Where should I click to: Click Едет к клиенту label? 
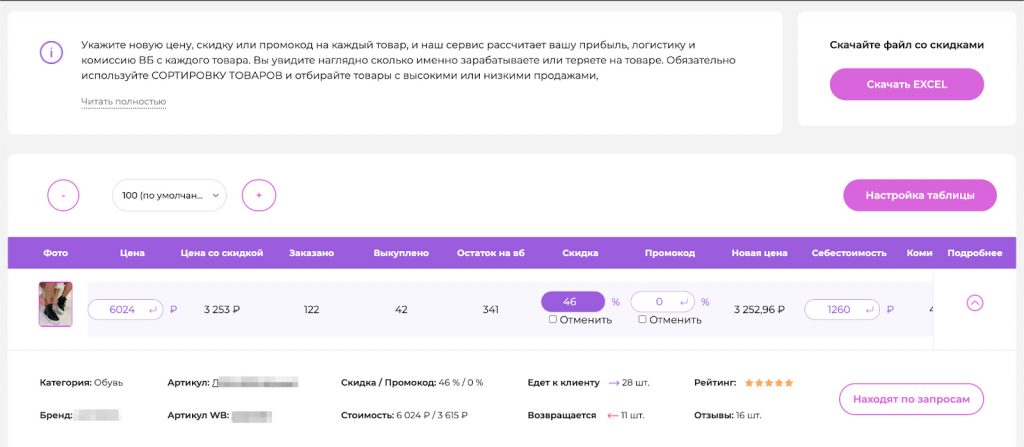563,383
